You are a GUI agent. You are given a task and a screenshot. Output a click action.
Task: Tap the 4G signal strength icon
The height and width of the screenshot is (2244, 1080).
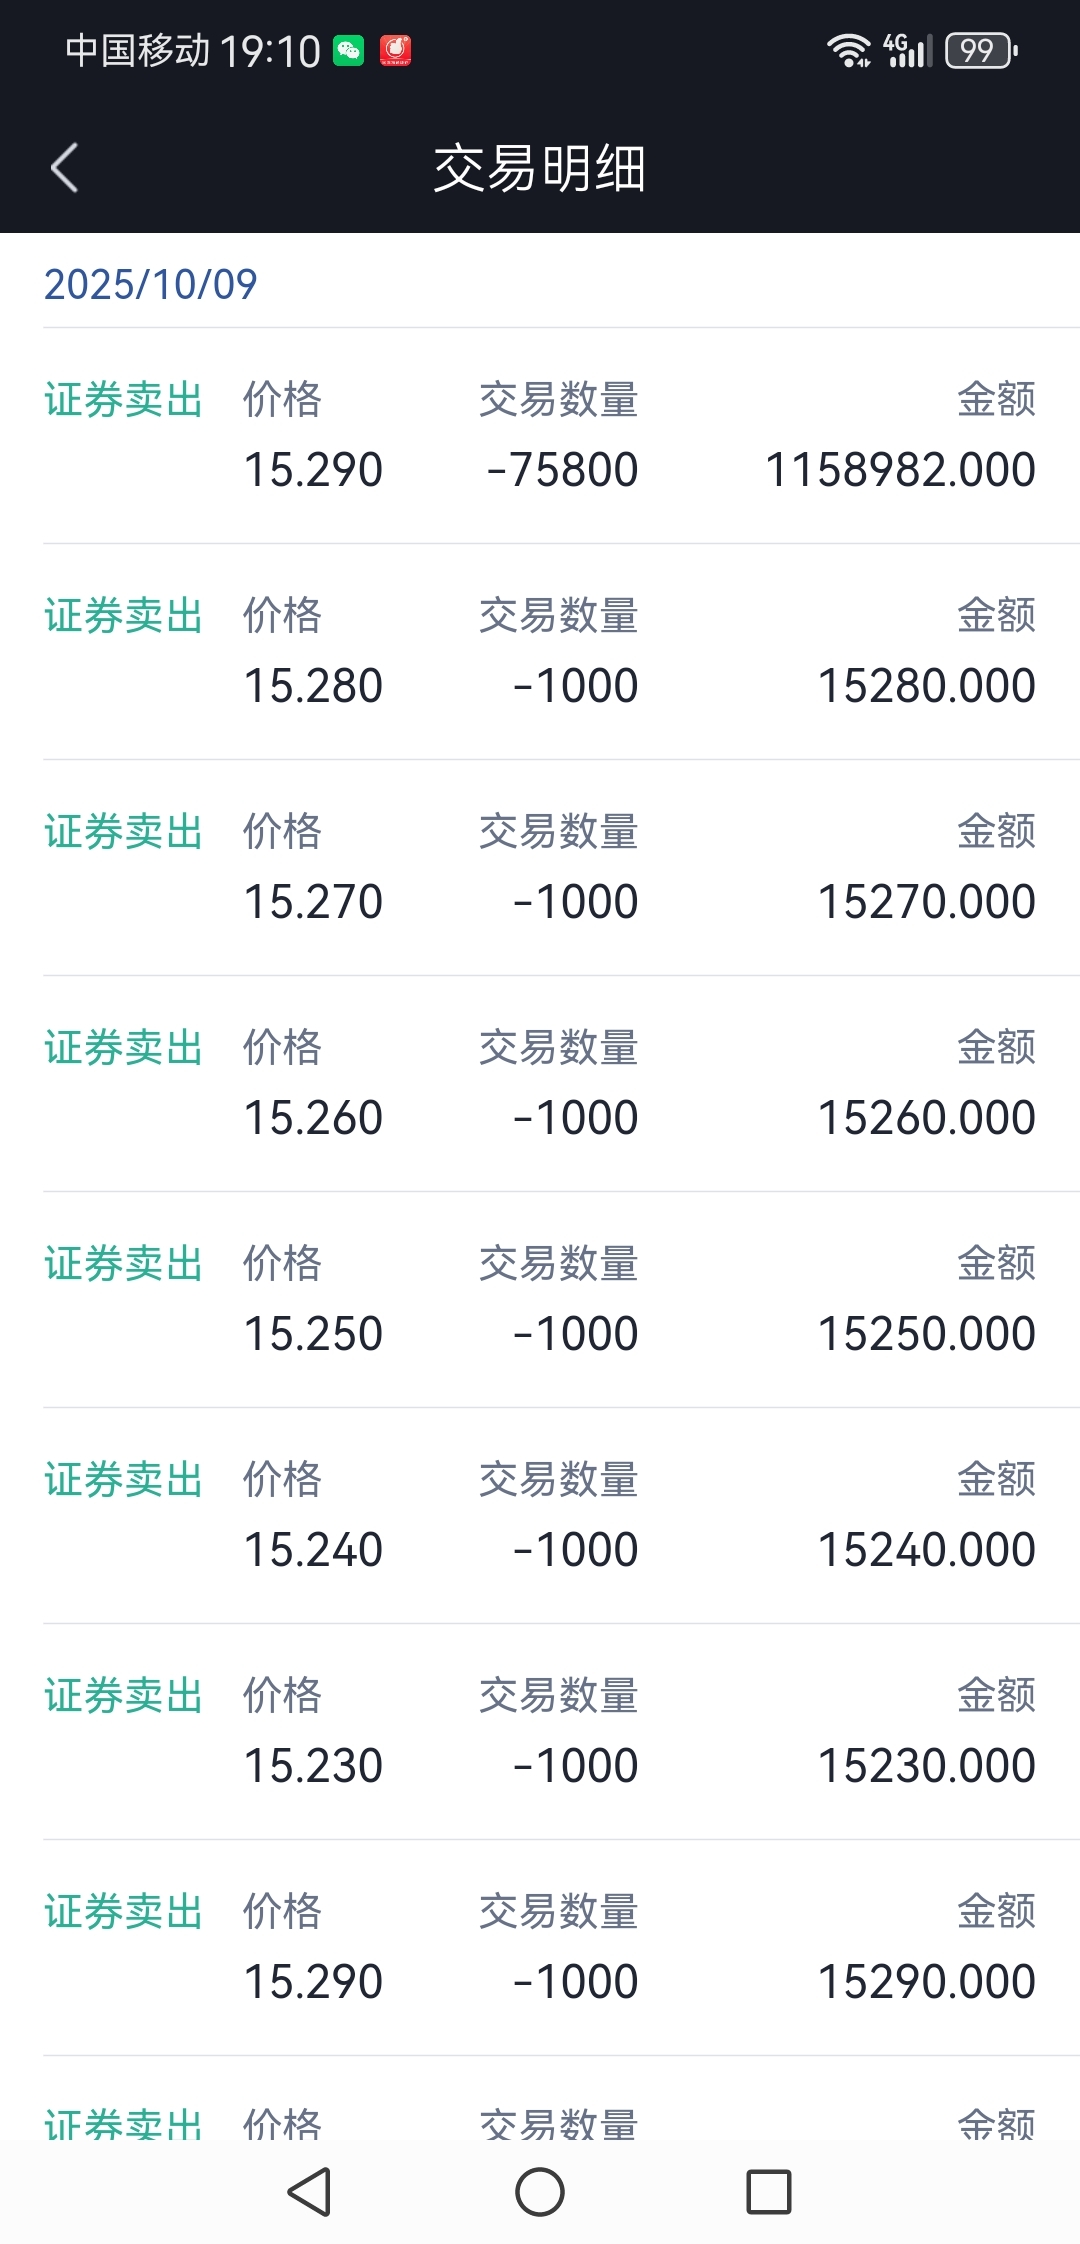(908, 50)
